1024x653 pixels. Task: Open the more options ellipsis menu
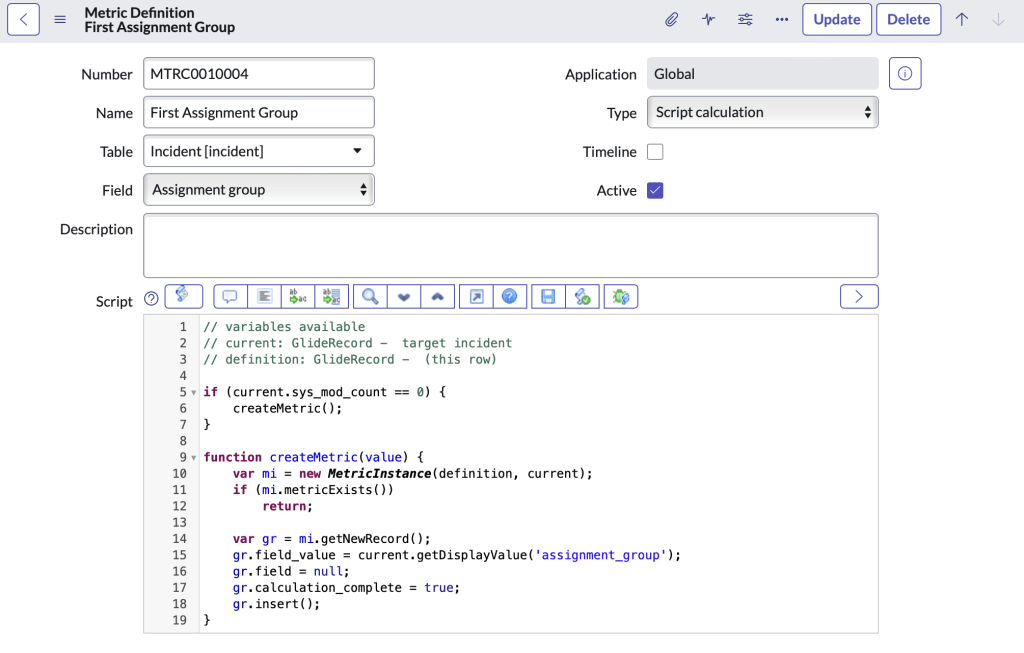tap(782, 20)
